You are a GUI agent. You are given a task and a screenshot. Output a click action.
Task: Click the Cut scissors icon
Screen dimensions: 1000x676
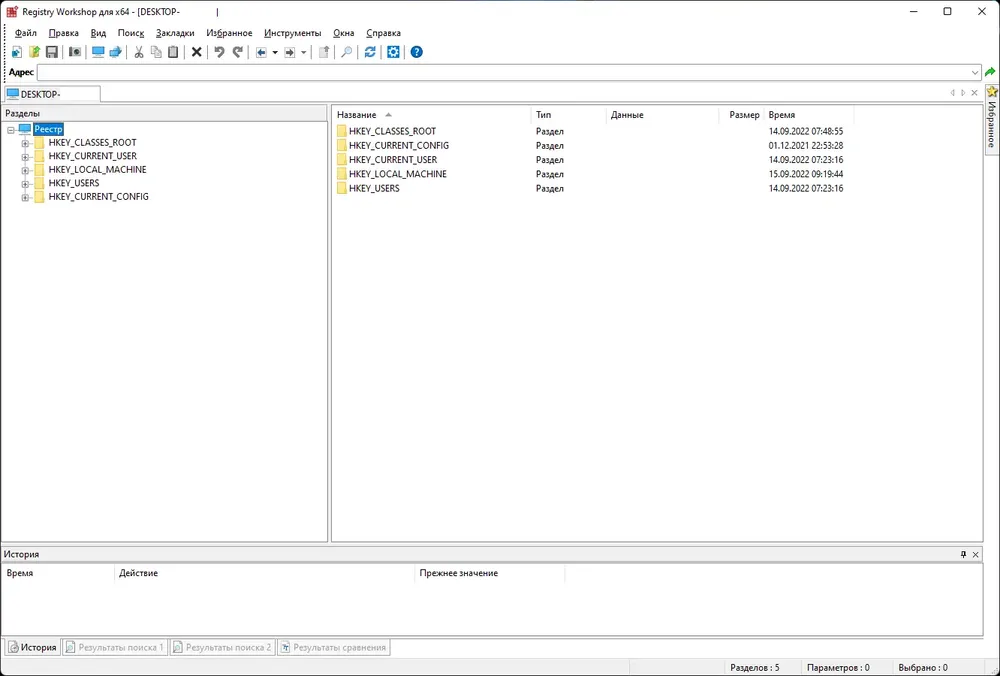[x=138, y=52]
